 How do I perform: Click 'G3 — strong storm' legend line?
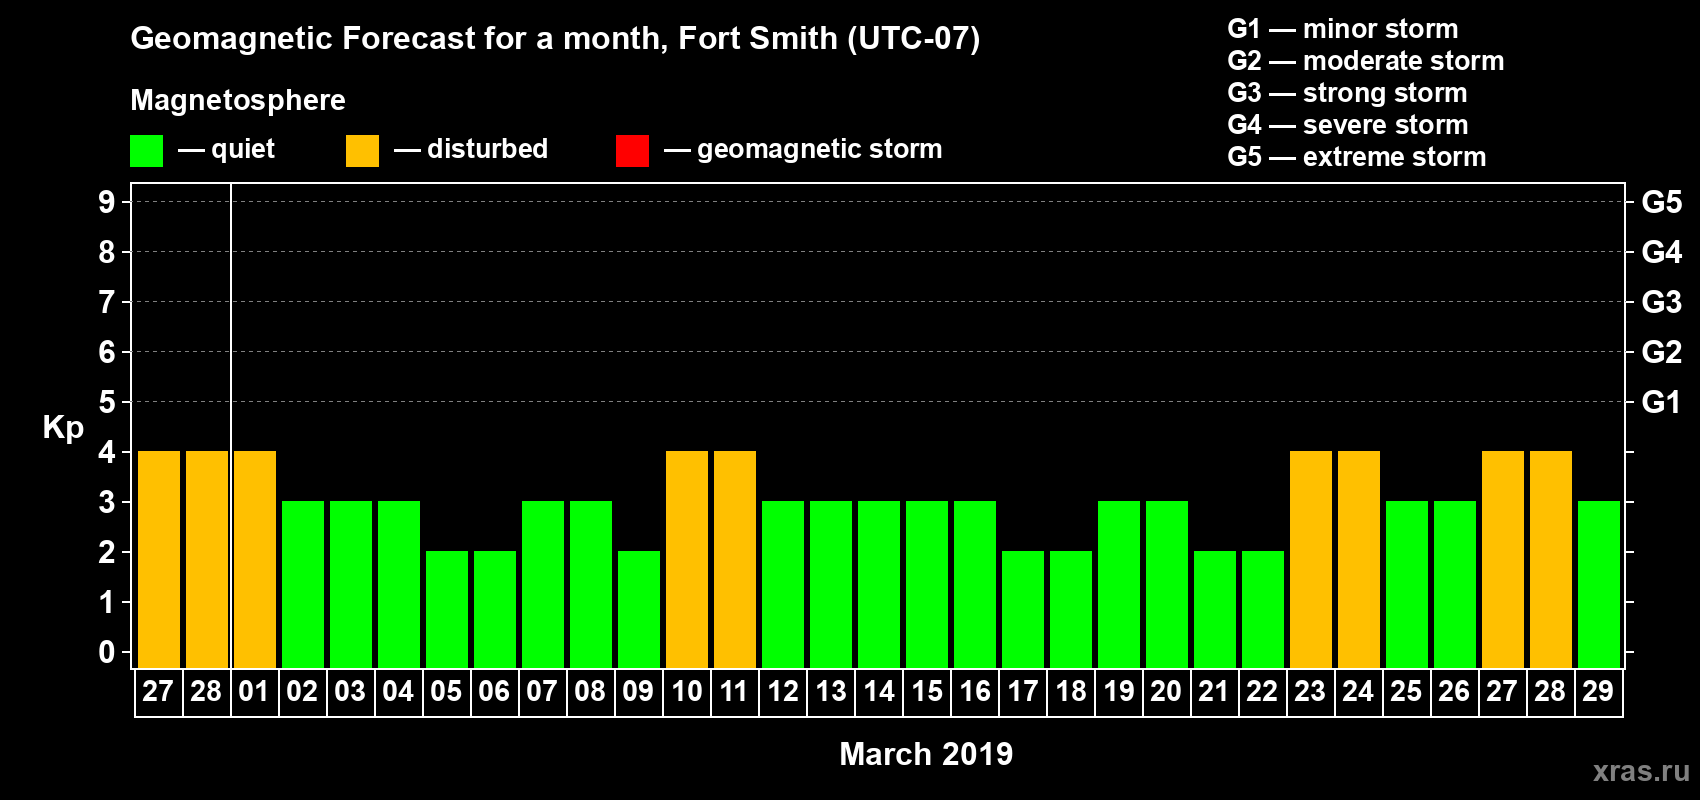pos(1347,93)
